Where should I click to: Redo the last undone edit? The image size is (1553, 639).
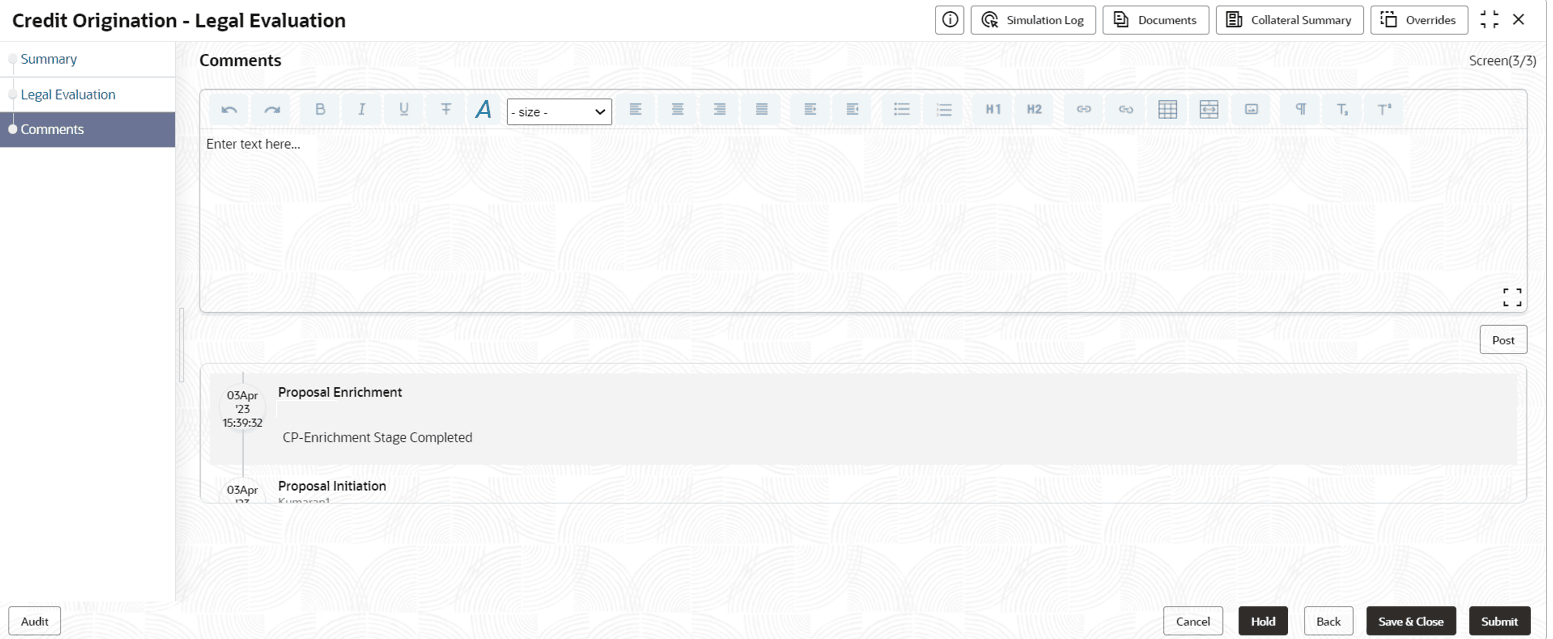click(272, 110)
